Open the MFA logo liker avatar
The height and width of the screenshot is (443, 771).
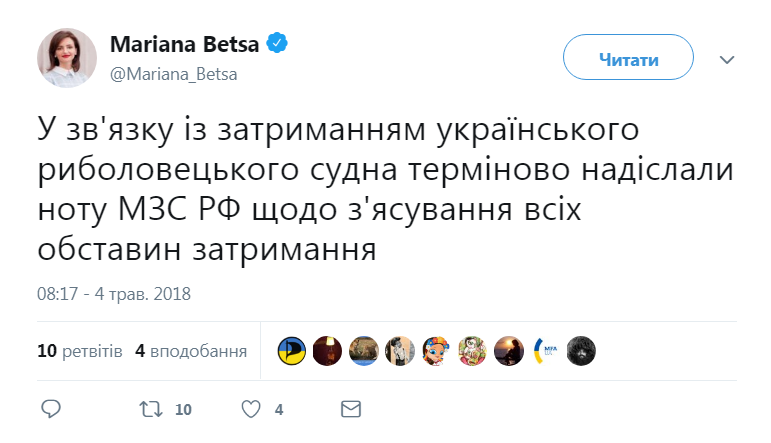[x=545, y=350]
